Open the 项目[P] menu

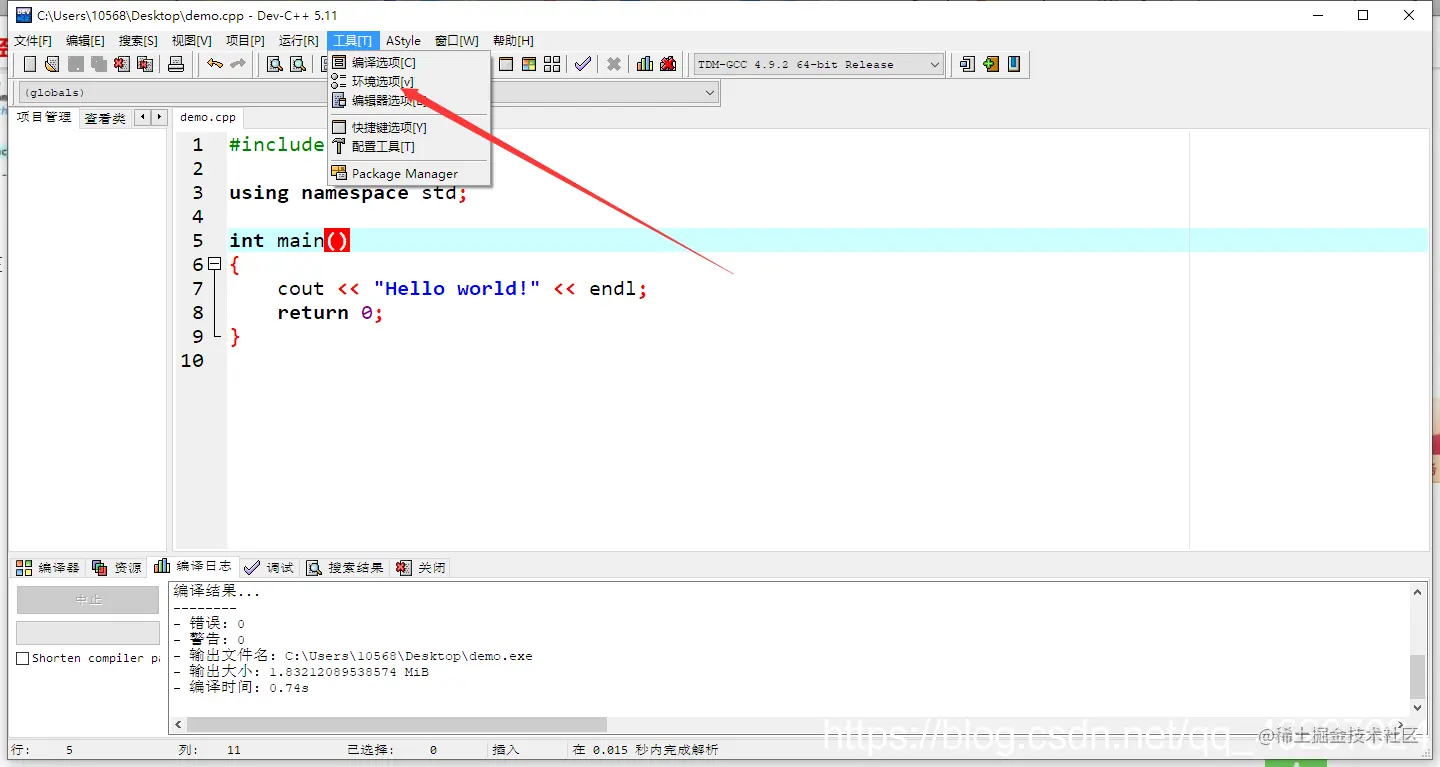coord(245,41)
